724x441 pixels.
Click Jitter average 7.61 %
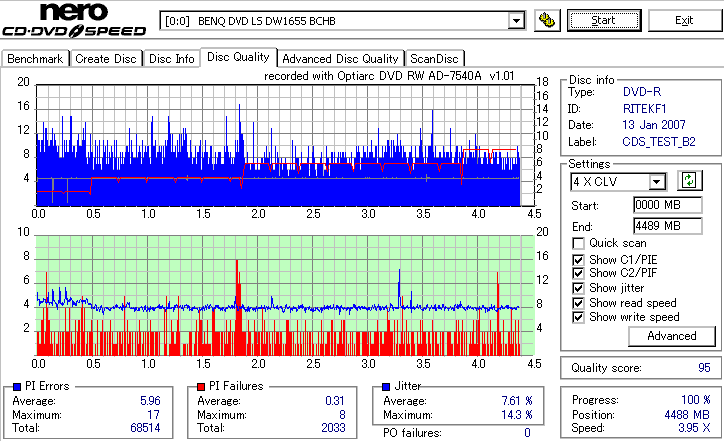click(517, 401)
